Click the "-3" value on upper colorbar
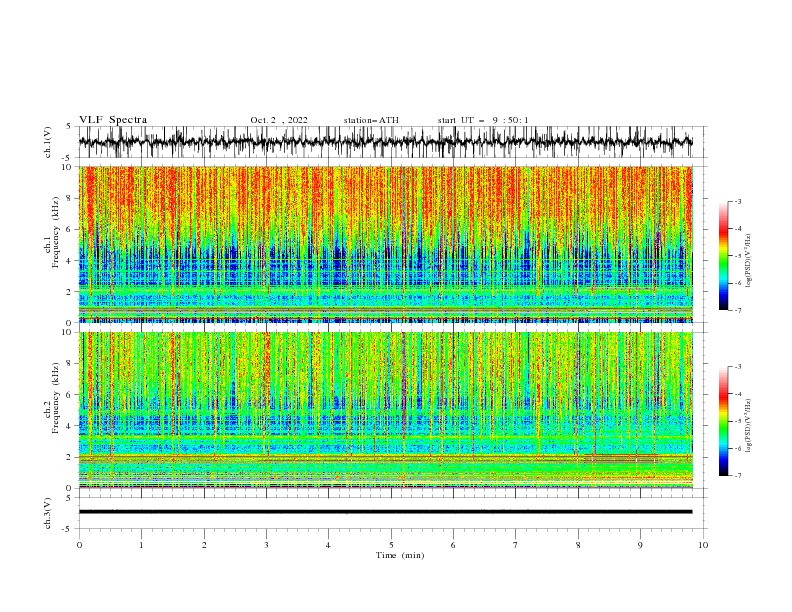The height and width of the screenshot is (612, 792). (x=738, y=201)
